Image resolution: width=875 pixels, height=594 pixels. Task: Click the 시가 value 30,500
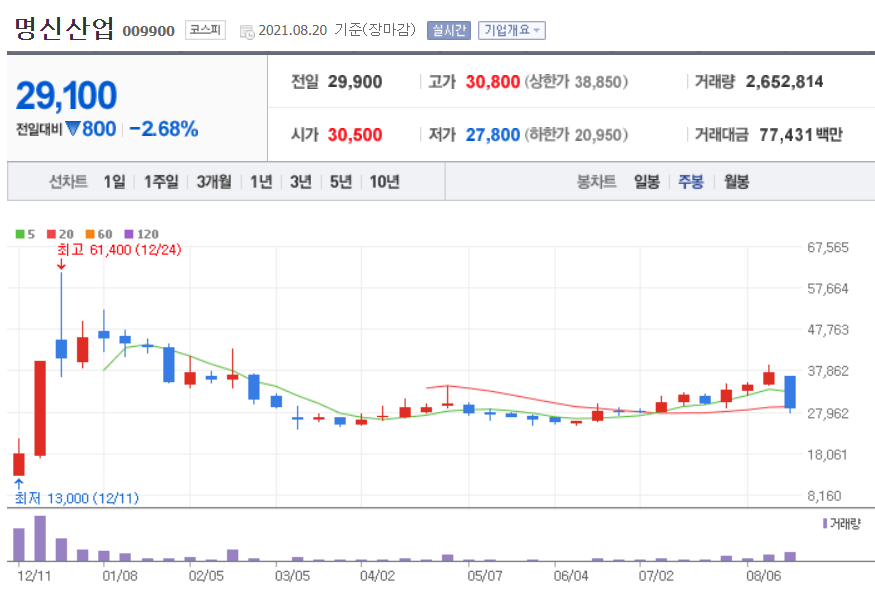point(355,135)
